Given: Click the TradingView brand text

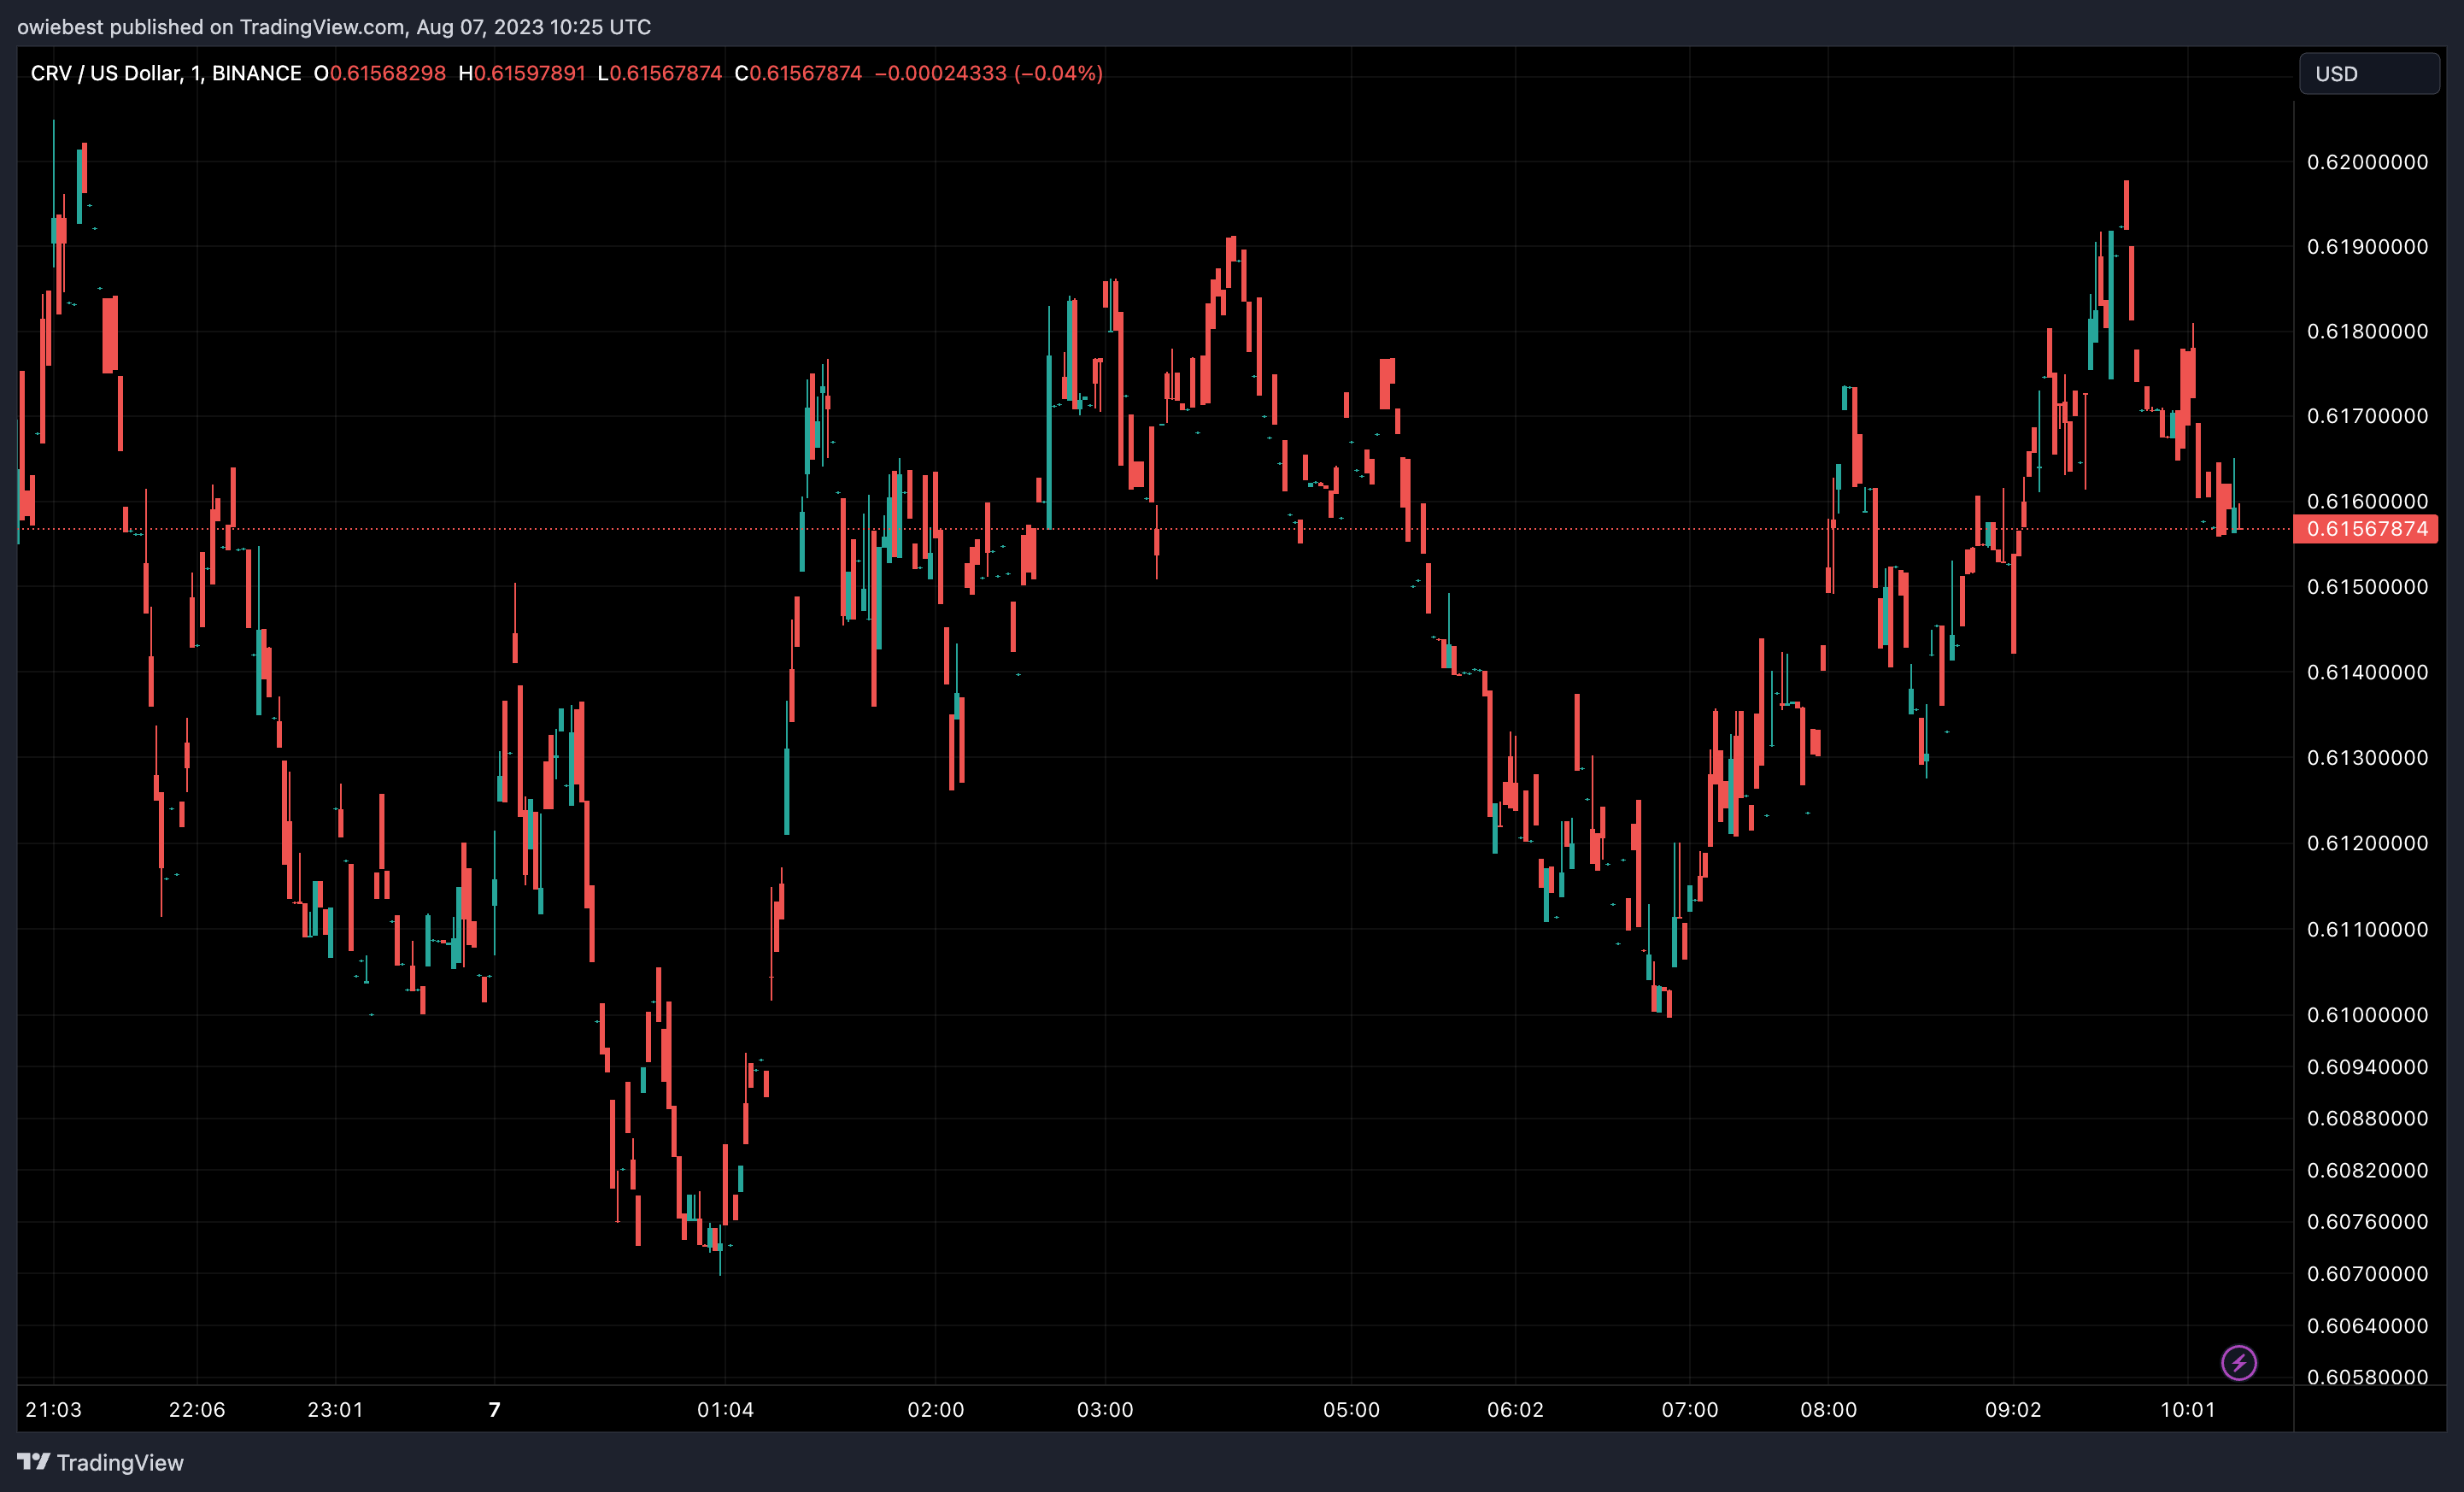Looking at the screenshot, I should 120,1462.
